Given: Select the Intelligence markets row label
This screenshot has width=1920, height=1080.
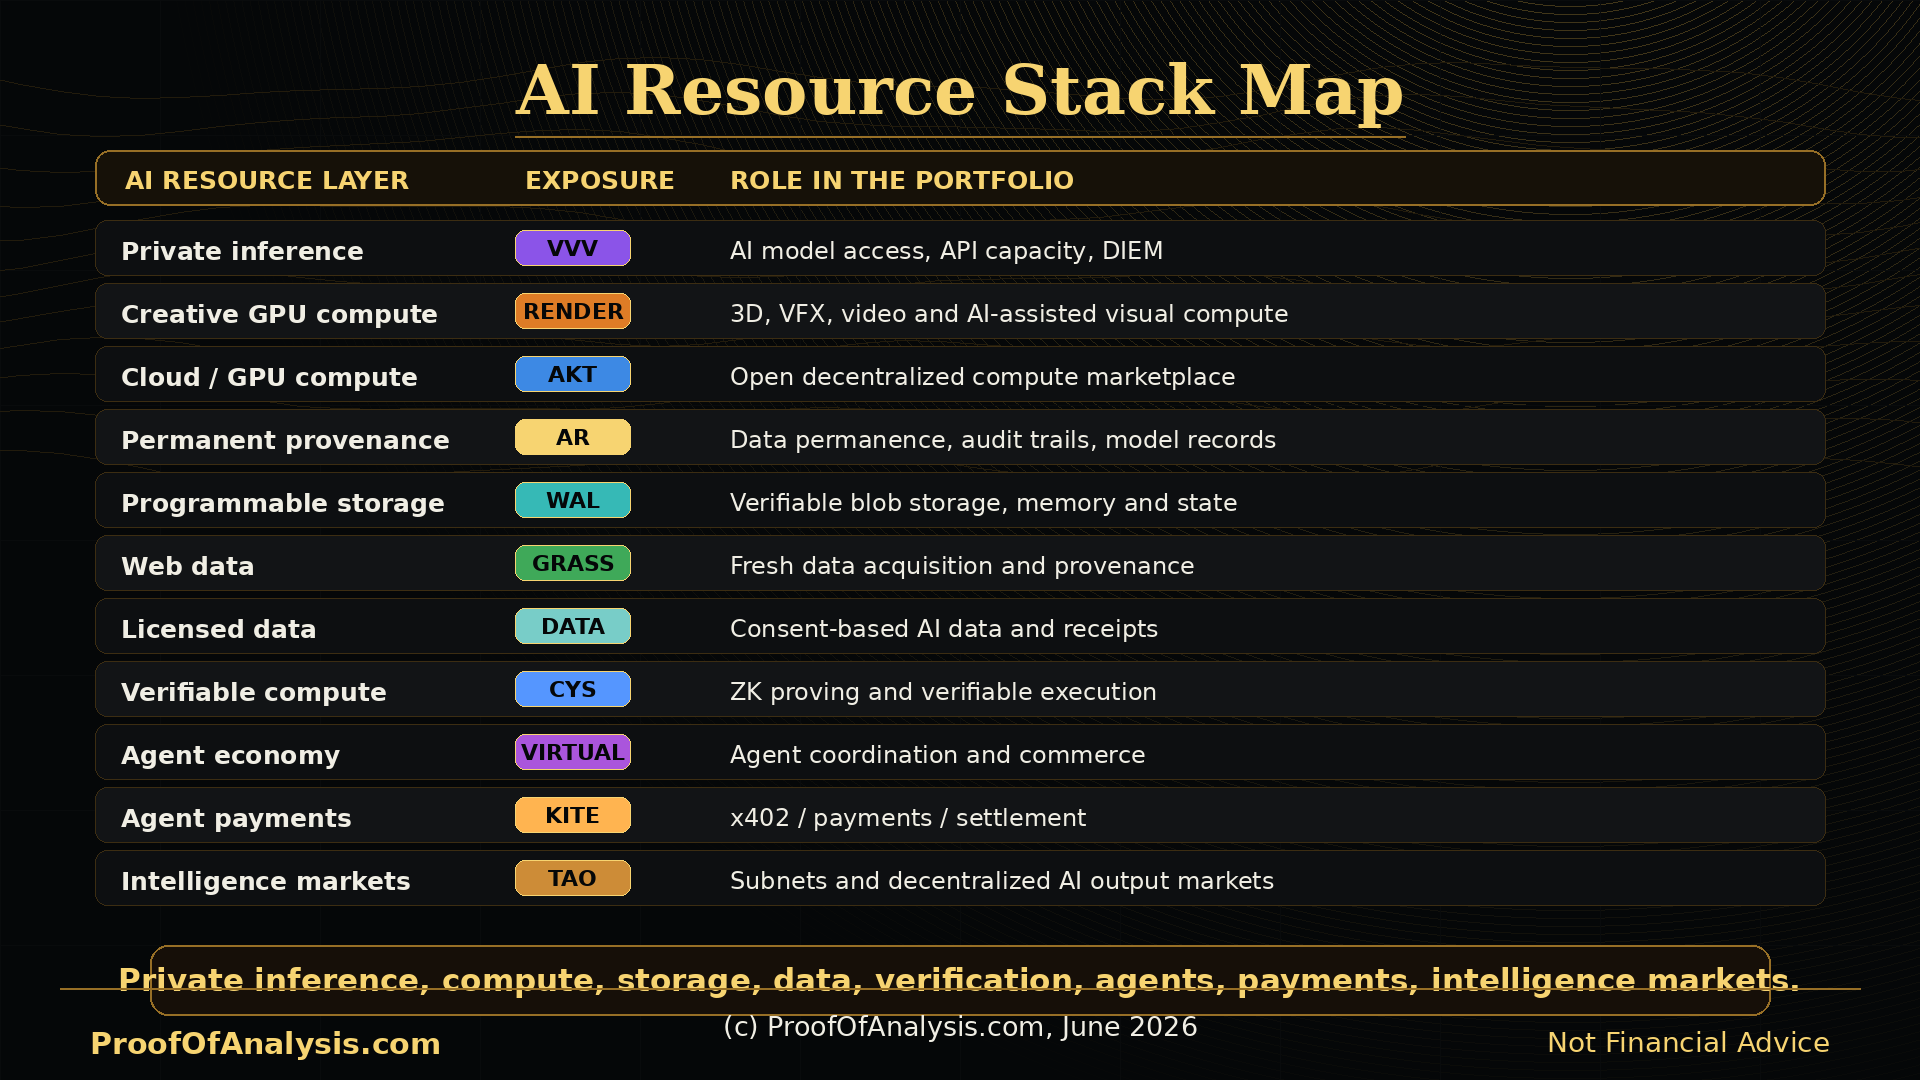Looking at the screenshot, I should pyautogui.click(x=265, y=881).
